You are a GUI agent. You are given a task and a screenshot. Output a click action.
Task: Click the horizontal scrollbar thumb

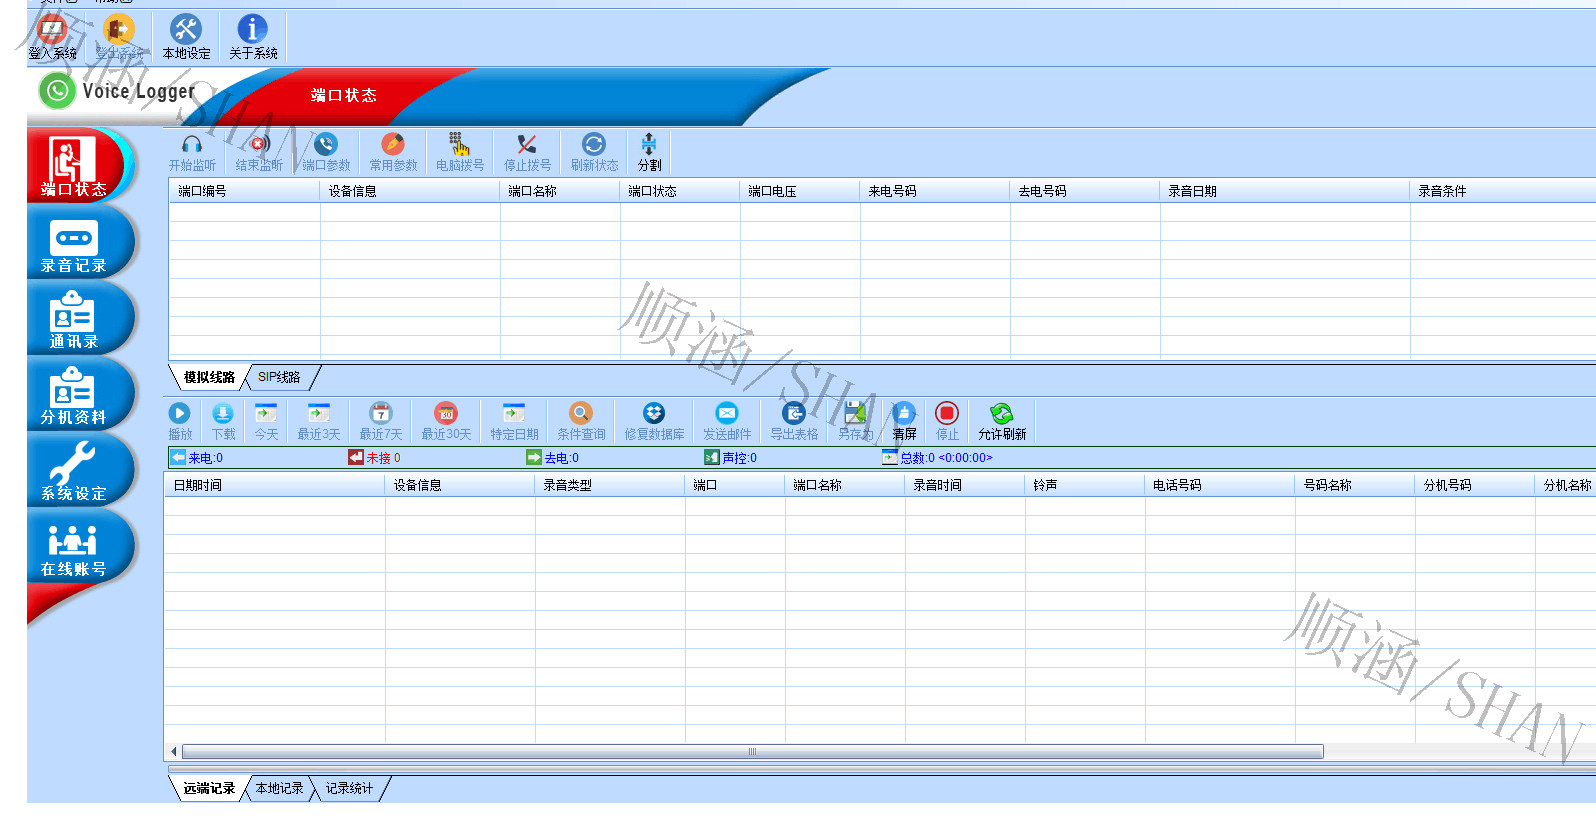pos(753,751)
